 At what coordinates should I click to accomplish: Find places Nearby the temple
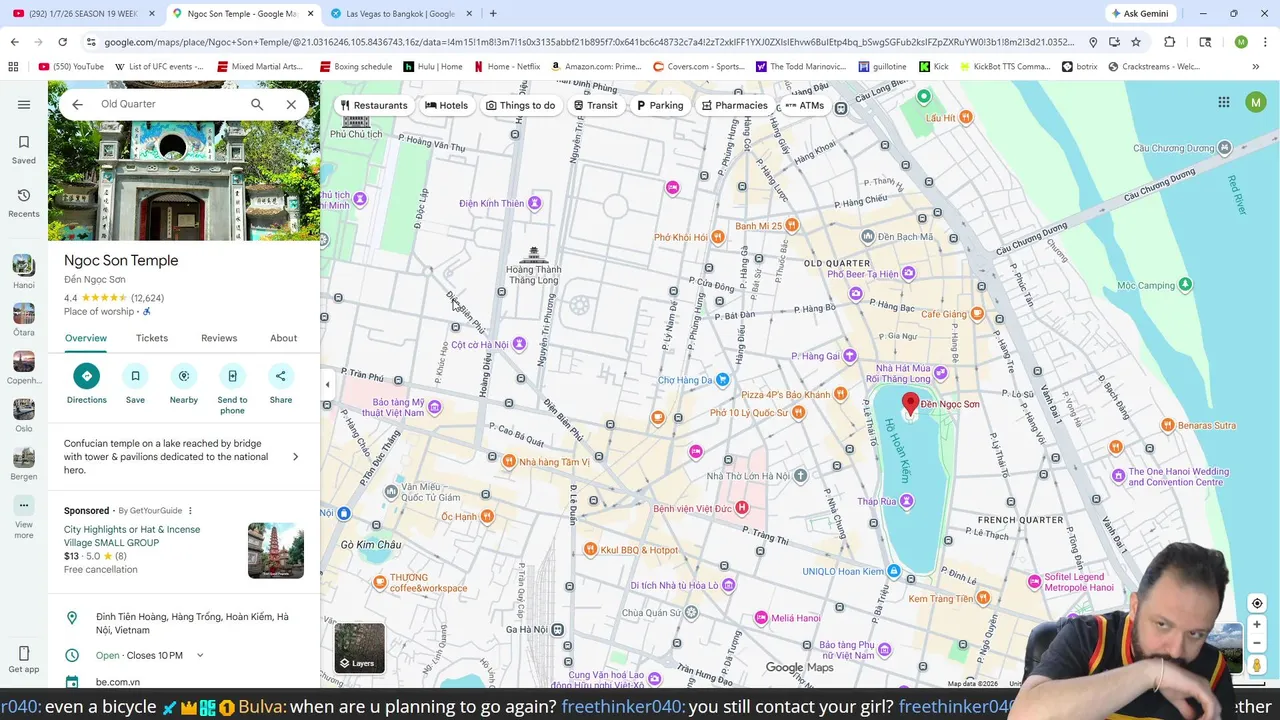click(x=184, y=384)
